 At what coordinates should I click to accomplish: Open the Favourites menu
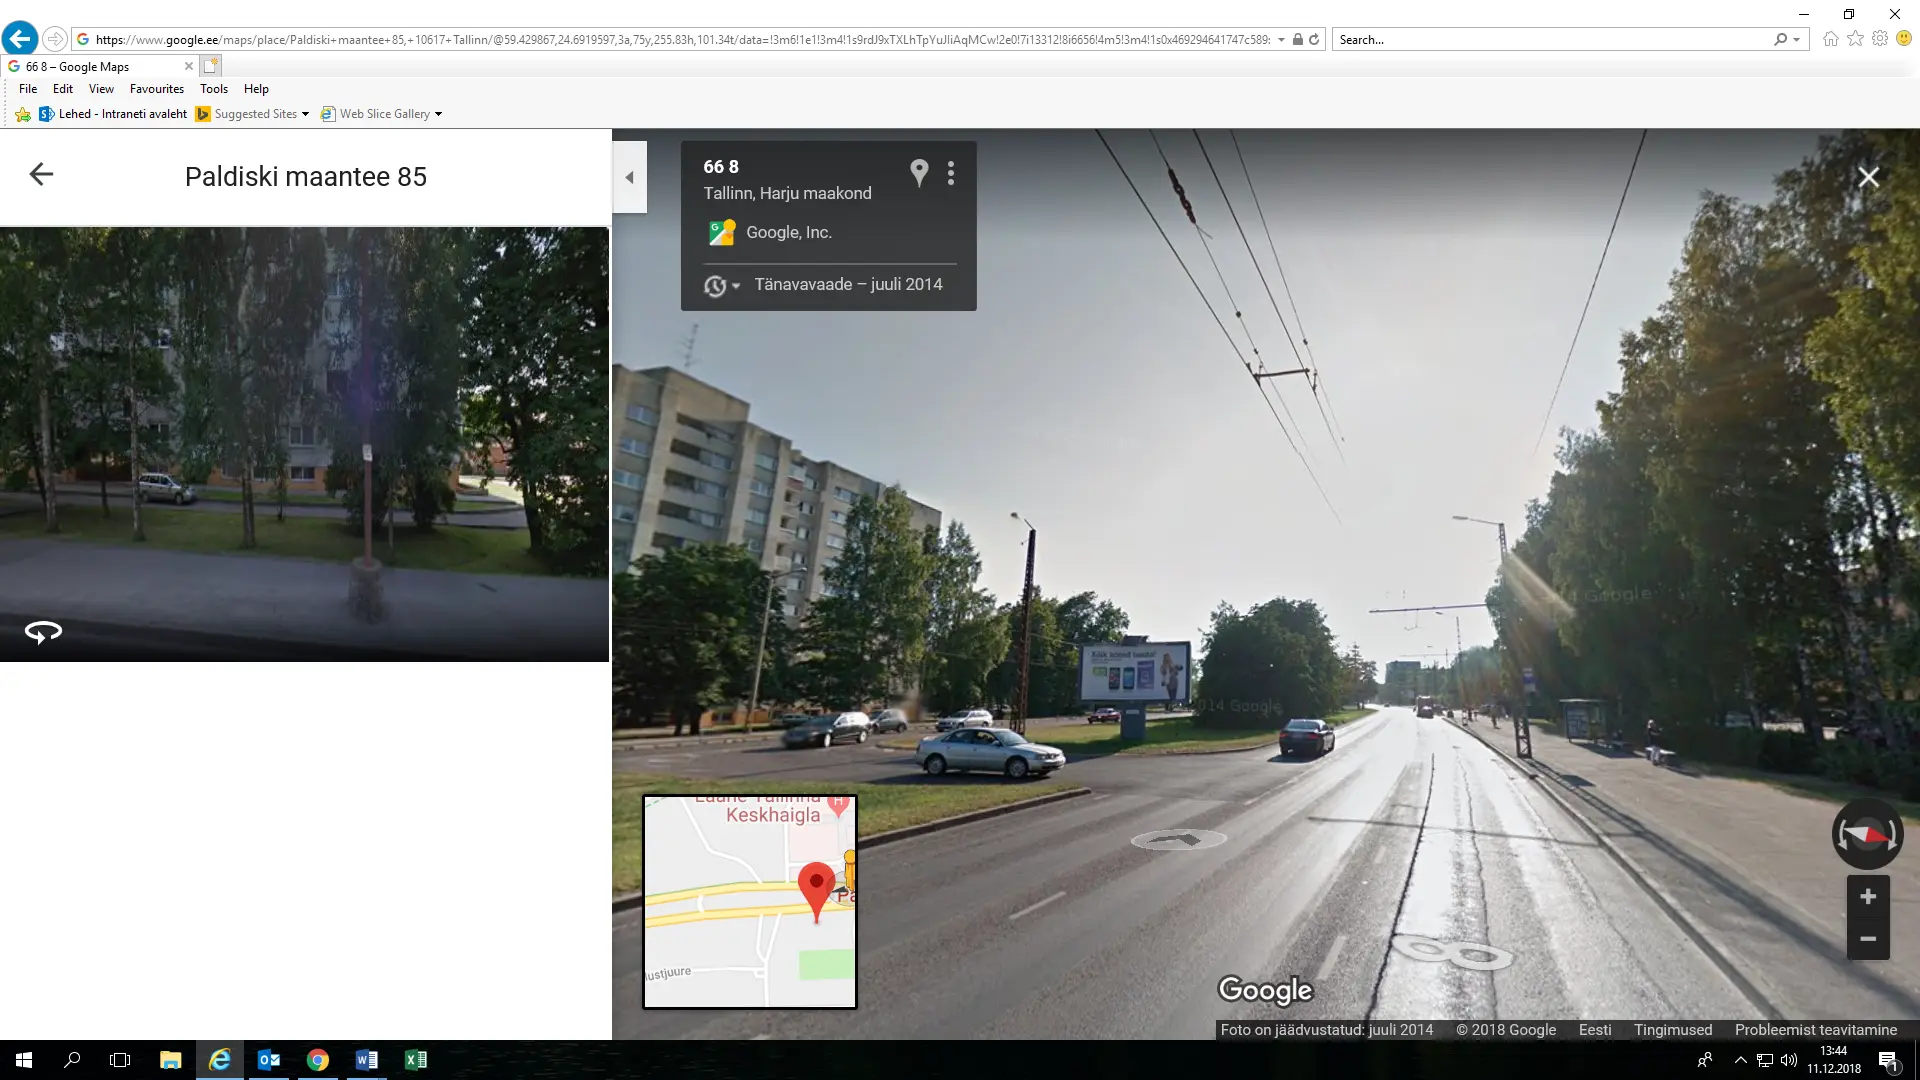[x=156, y=89]
